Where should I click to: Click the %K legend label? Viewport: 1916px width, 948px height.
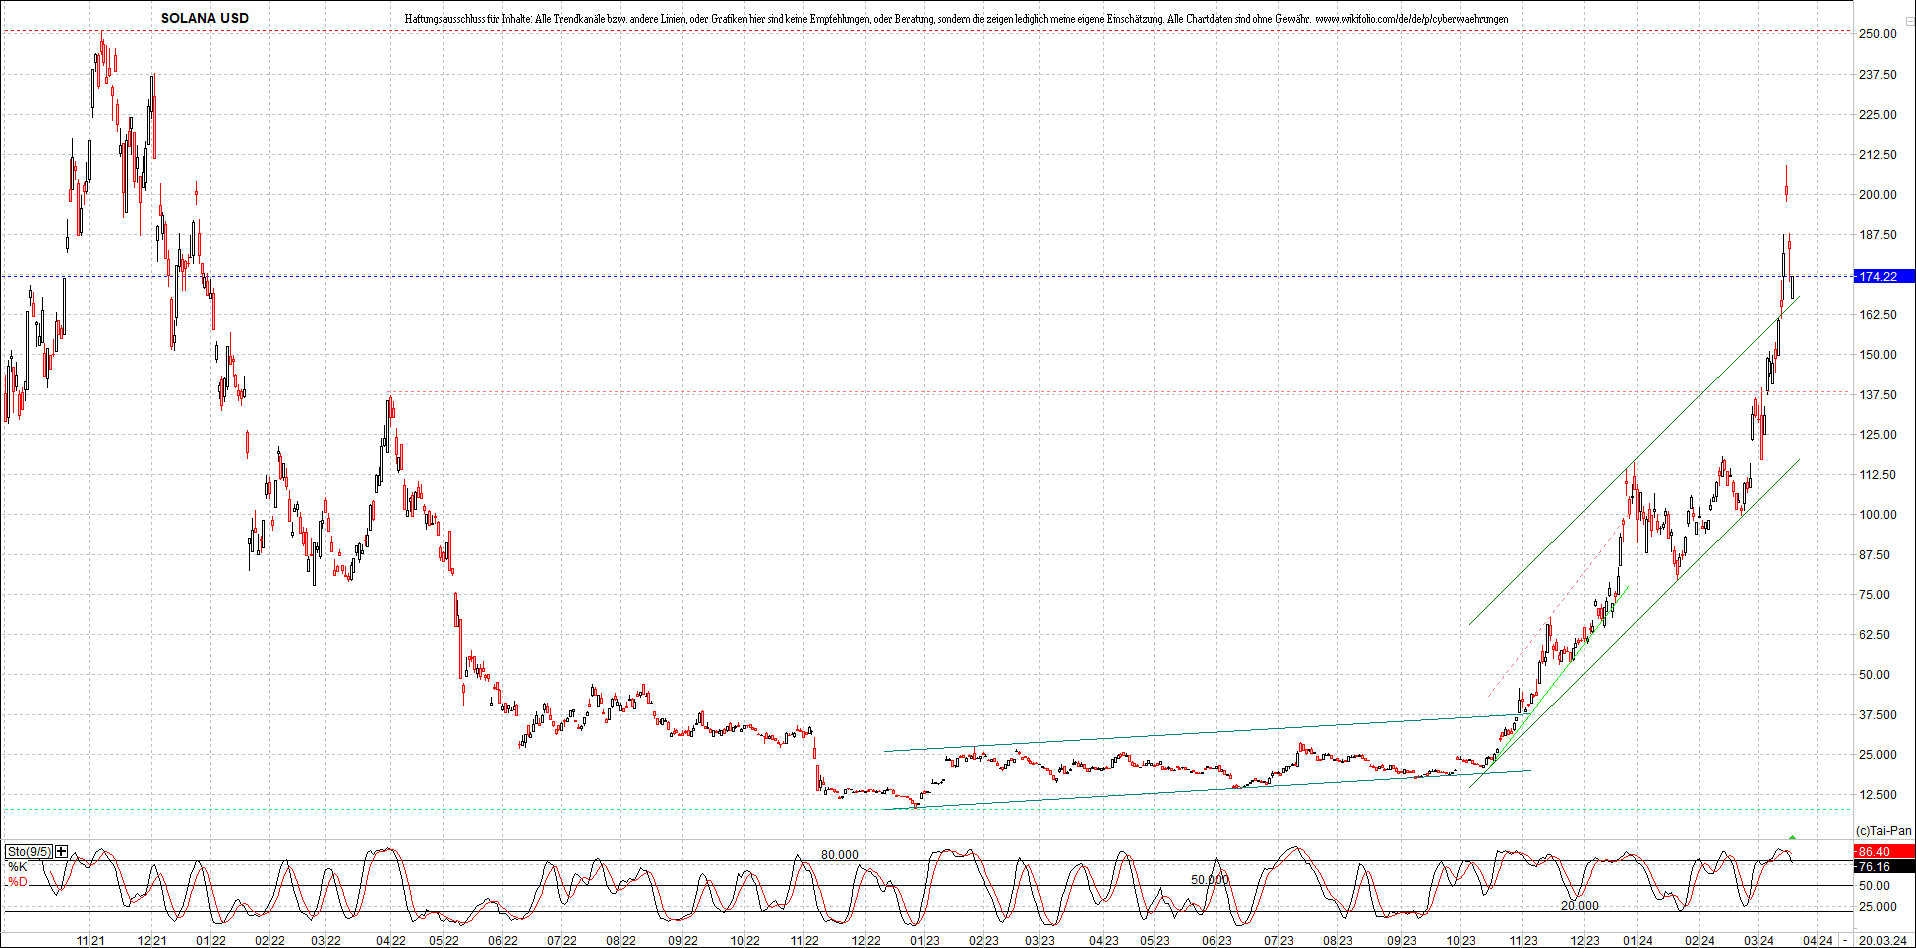(x=18, y=867)
